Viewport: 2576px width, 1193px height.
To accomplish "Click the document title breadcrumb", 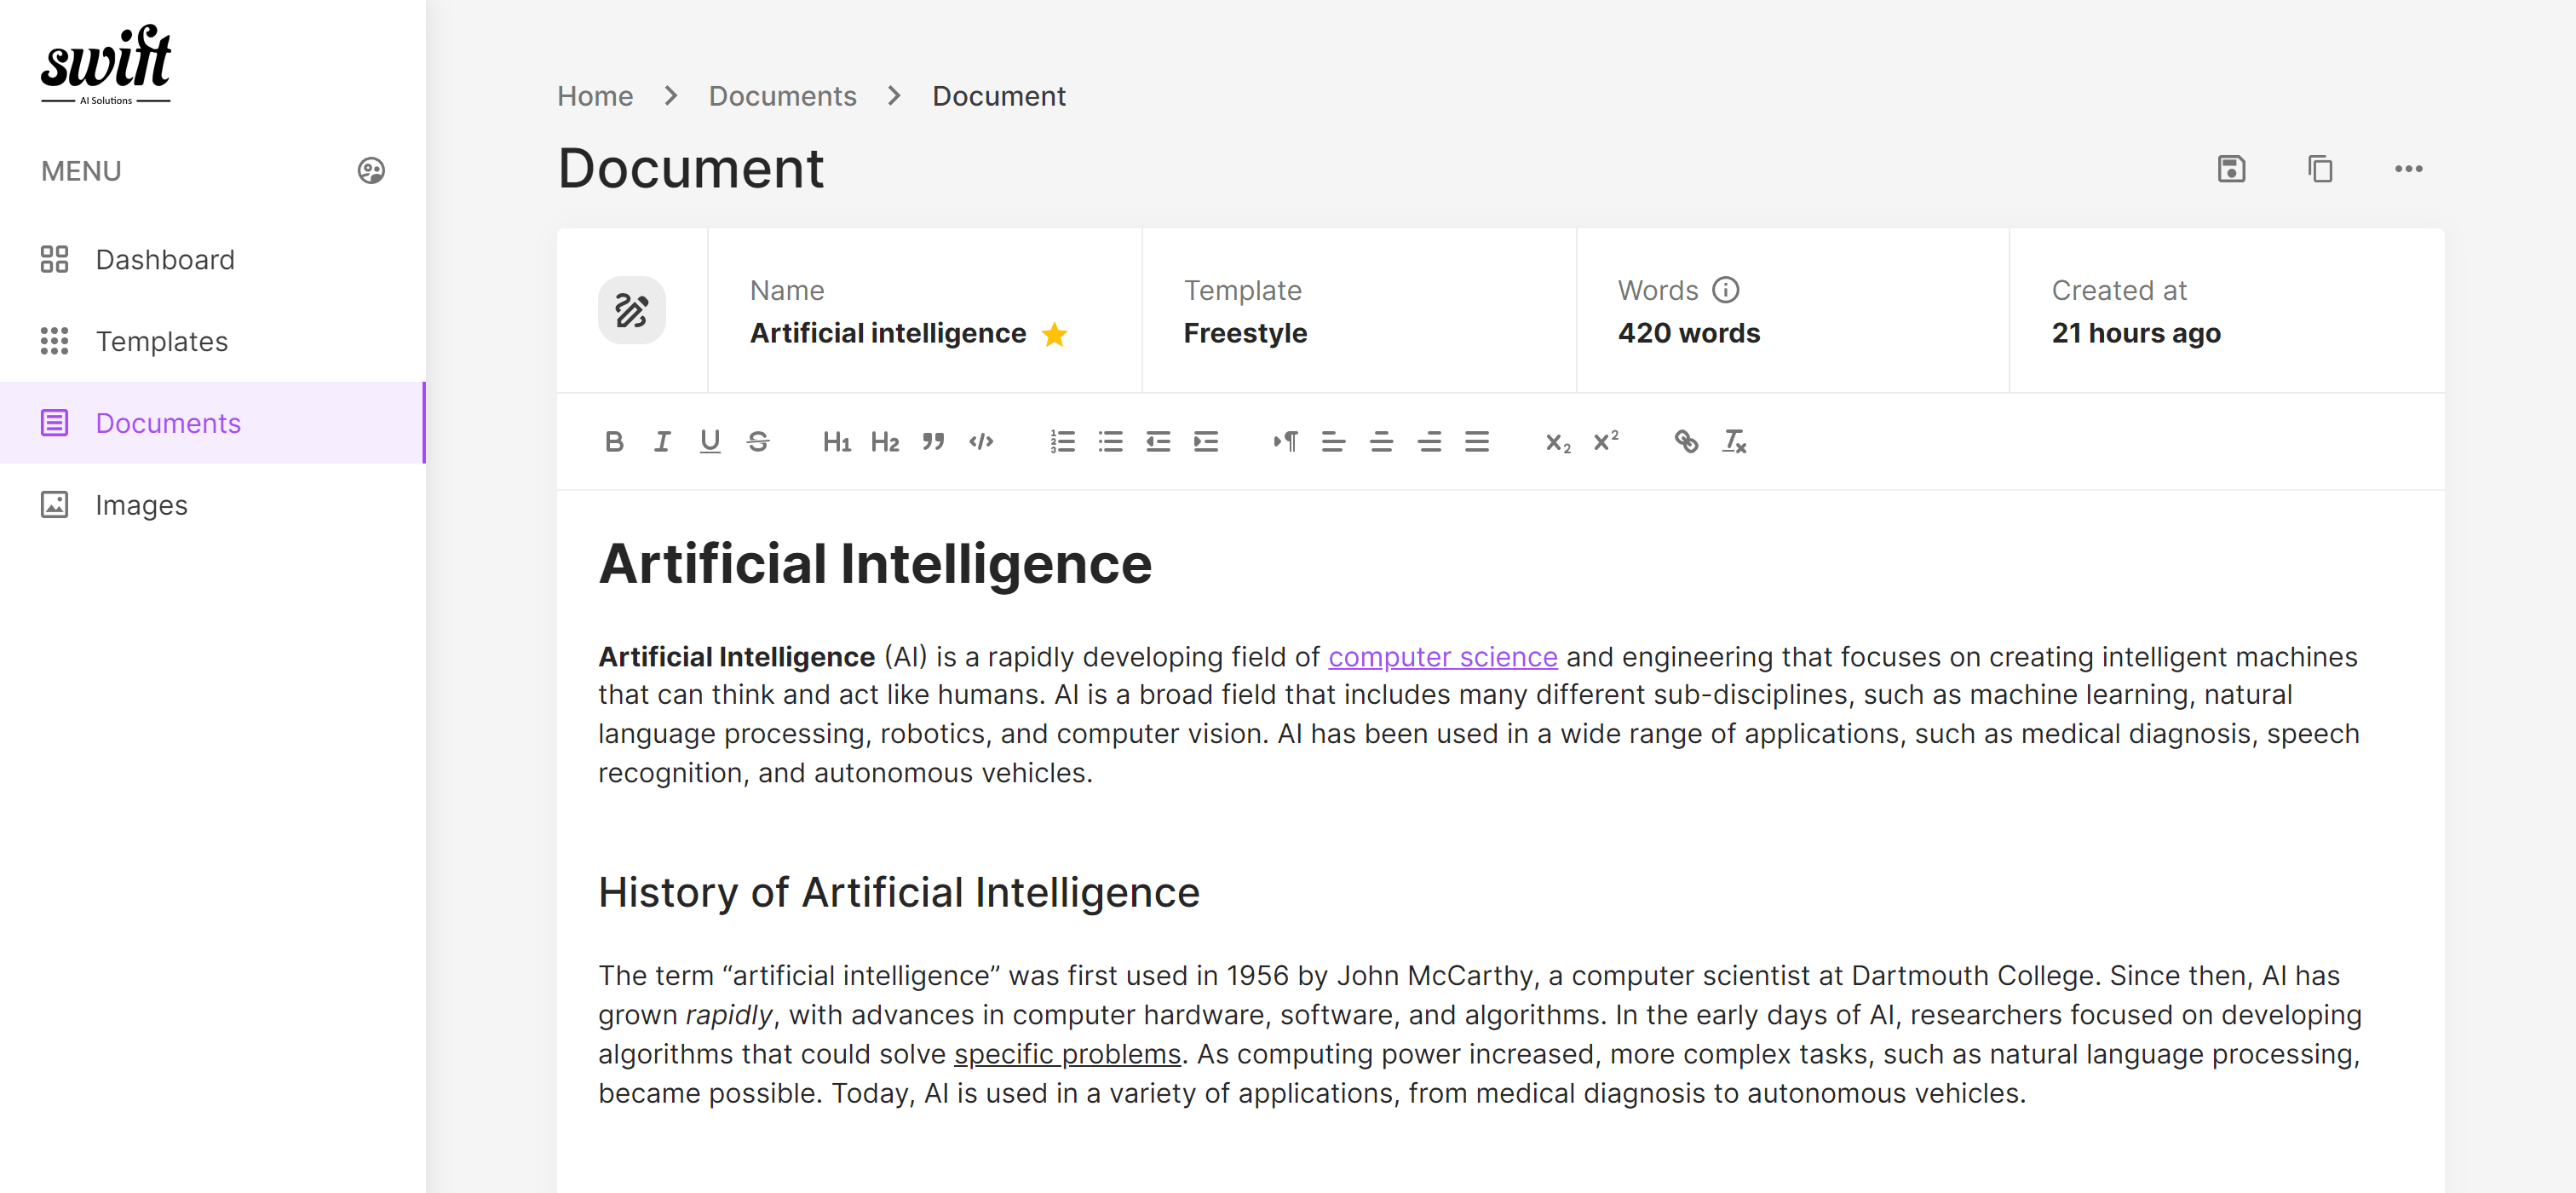I will [x=999, y=95].
